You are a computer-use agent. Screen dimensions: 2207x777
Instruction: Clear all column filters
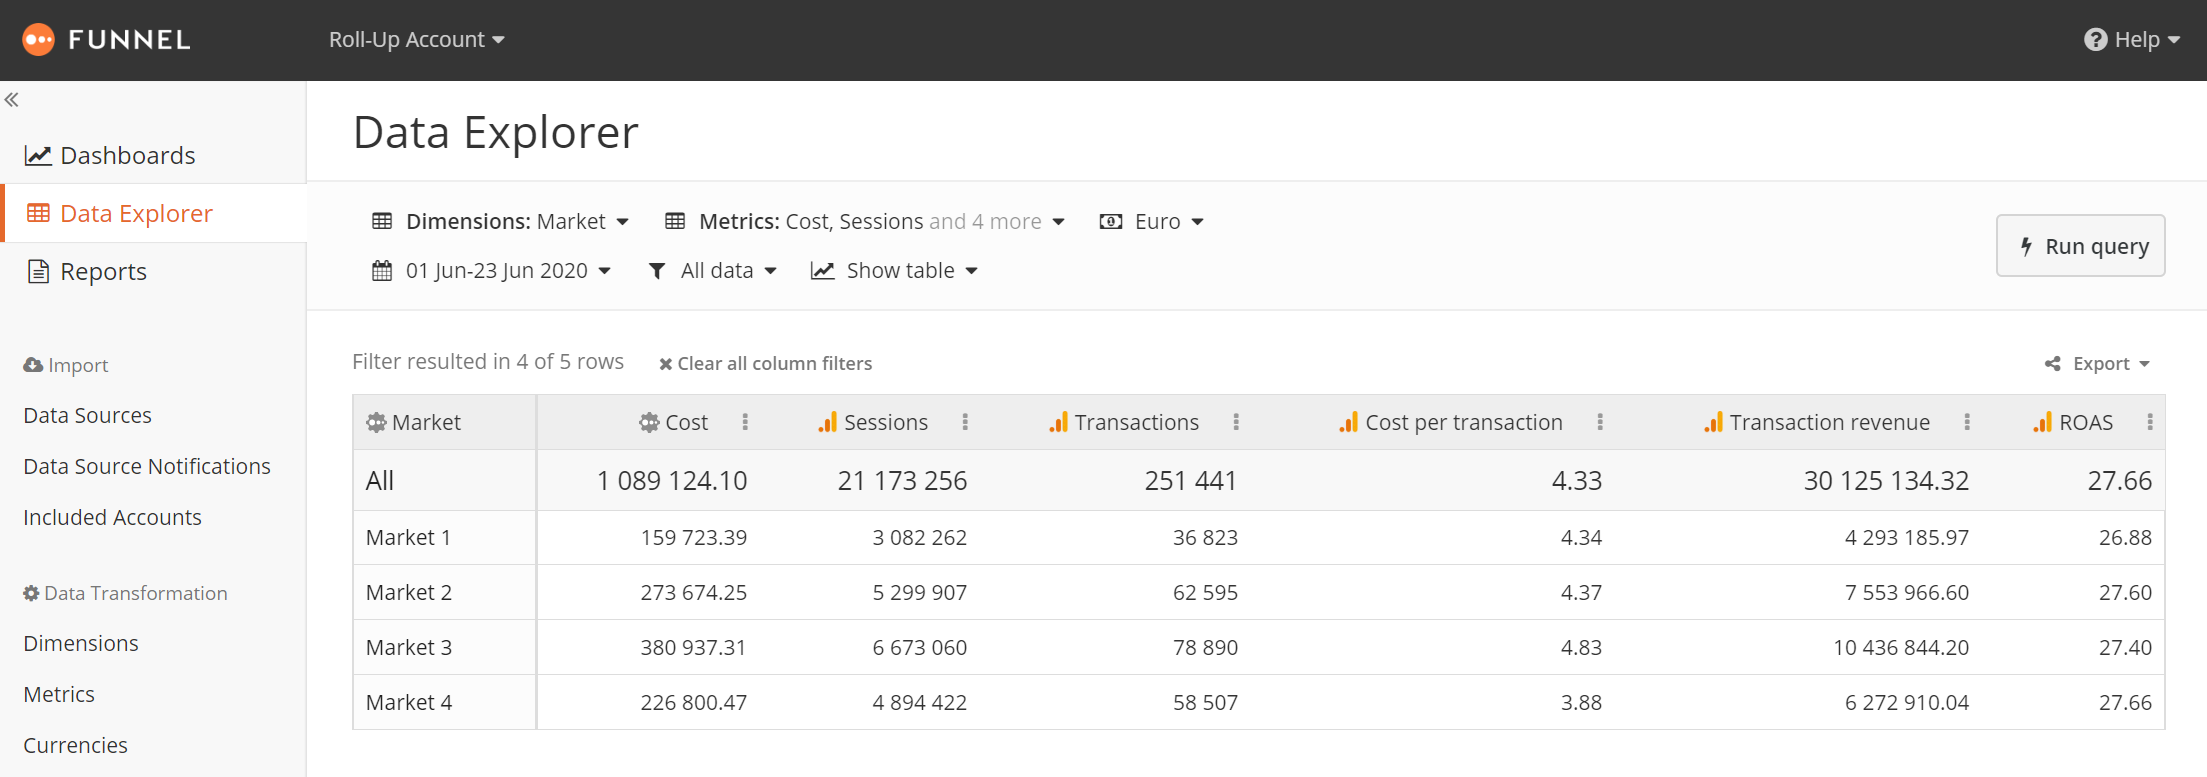tap(765, 364)
